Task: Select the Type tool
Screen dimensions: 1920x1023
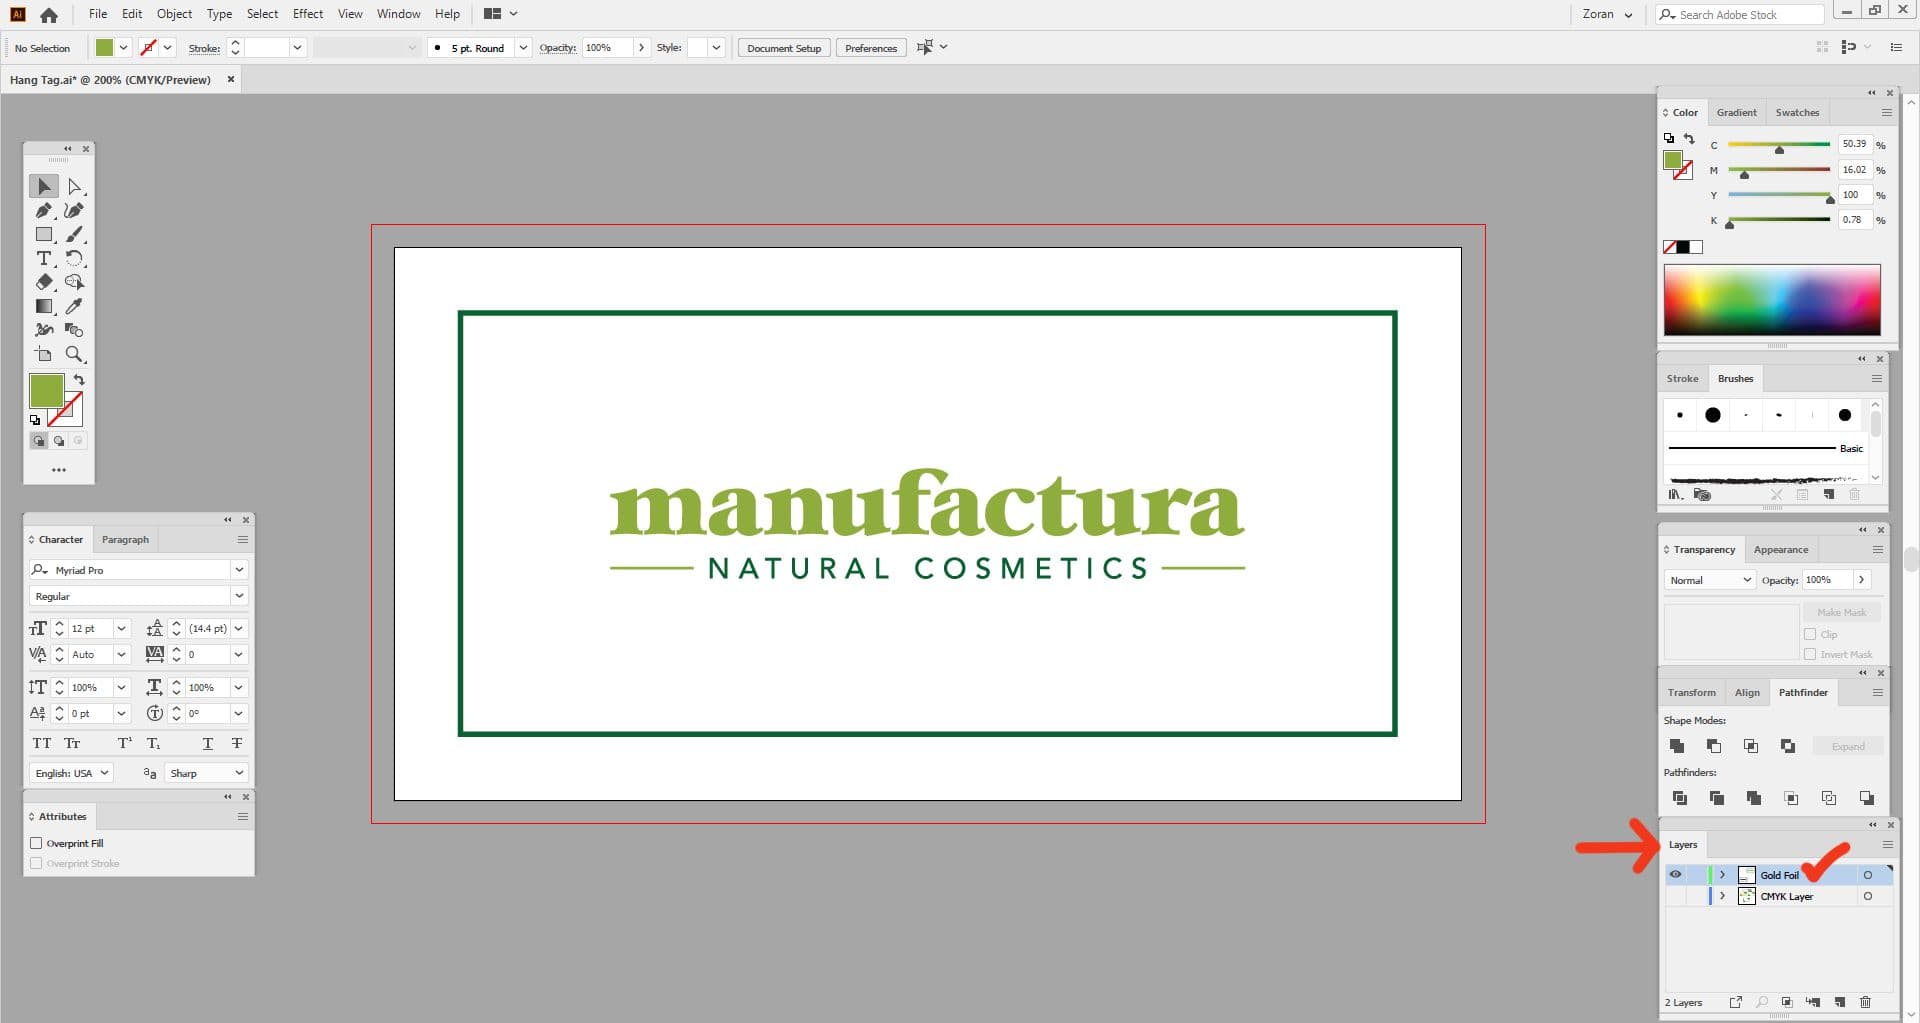Action: pyautogui.click(x=44, y=258)
